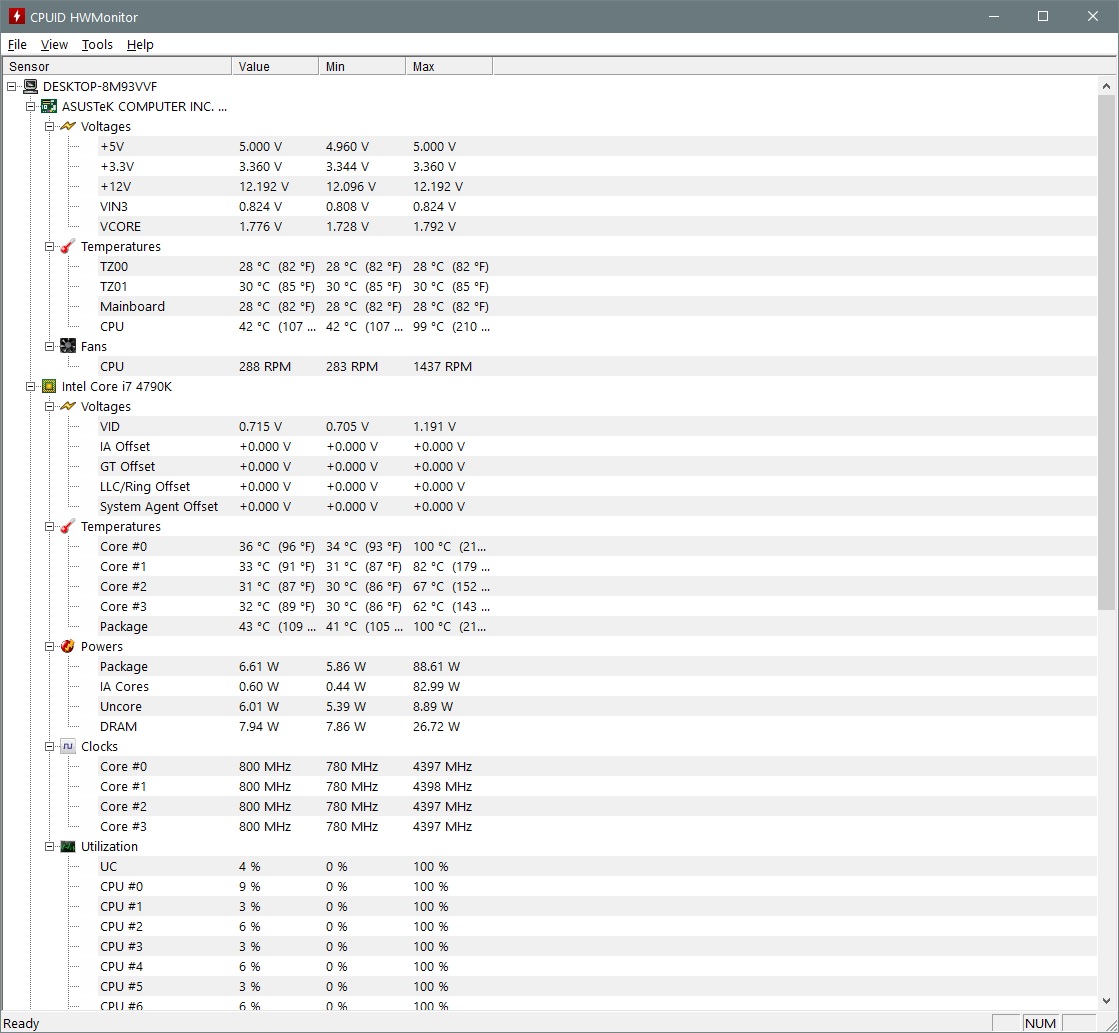The height and width of the screenshot is (1033, 1119).
Task: Click the ASUSTeK motherboard icon
Action: [49, 106]
